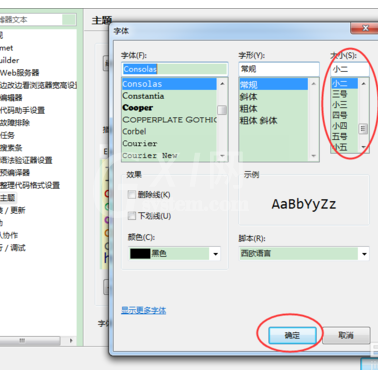The image size is (378, 370).
Task: Click the 确定 button in font dialog
Action: [x=292, y=335]
